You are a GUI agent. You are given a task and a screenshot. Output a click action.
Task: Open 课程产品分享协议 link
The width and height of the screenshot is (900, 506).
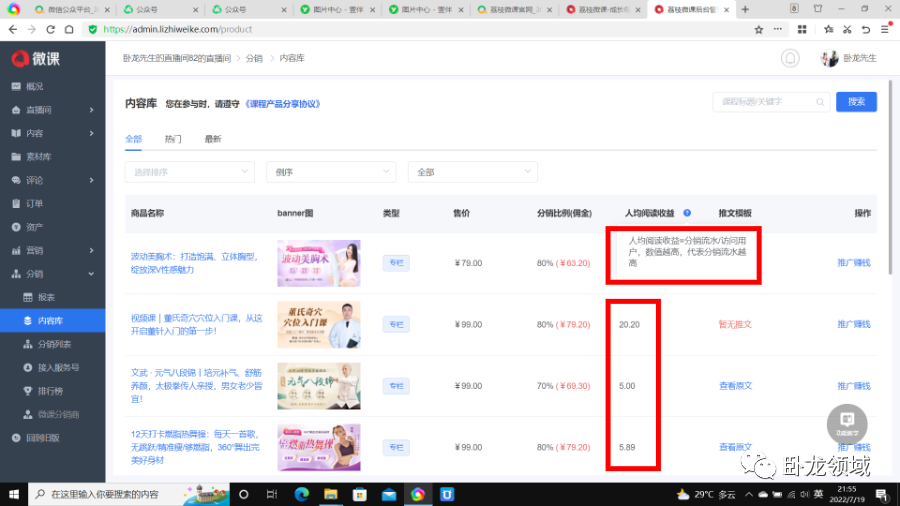coord(282,104)
